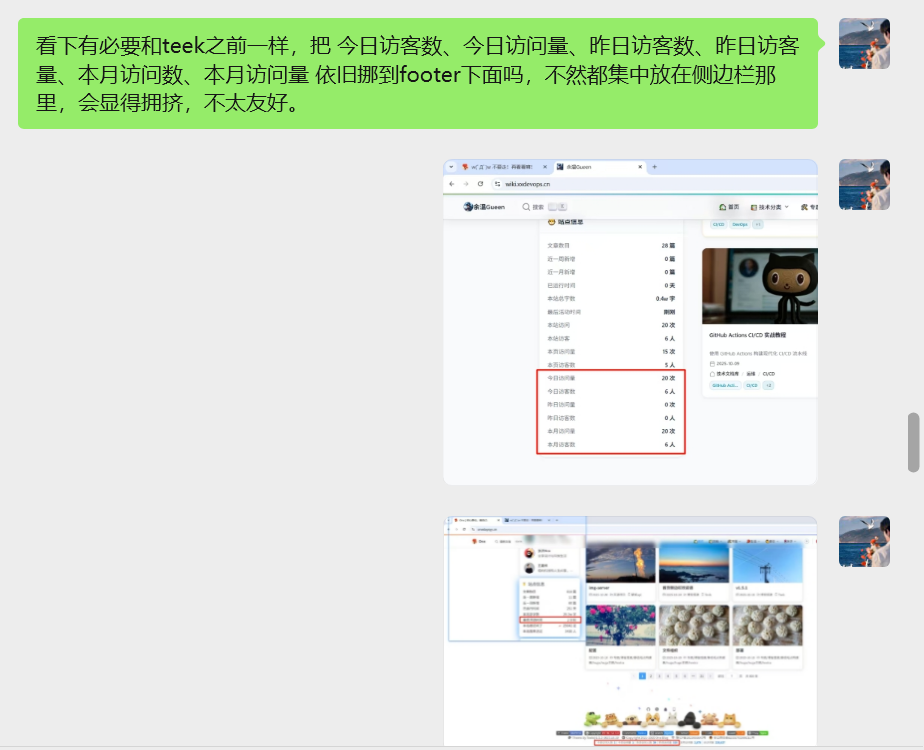Image resolution: width=924 pixels, height=750 pixels.
Task: Switch to the 余温Gueen browser tab
Action: pos(598,167)
